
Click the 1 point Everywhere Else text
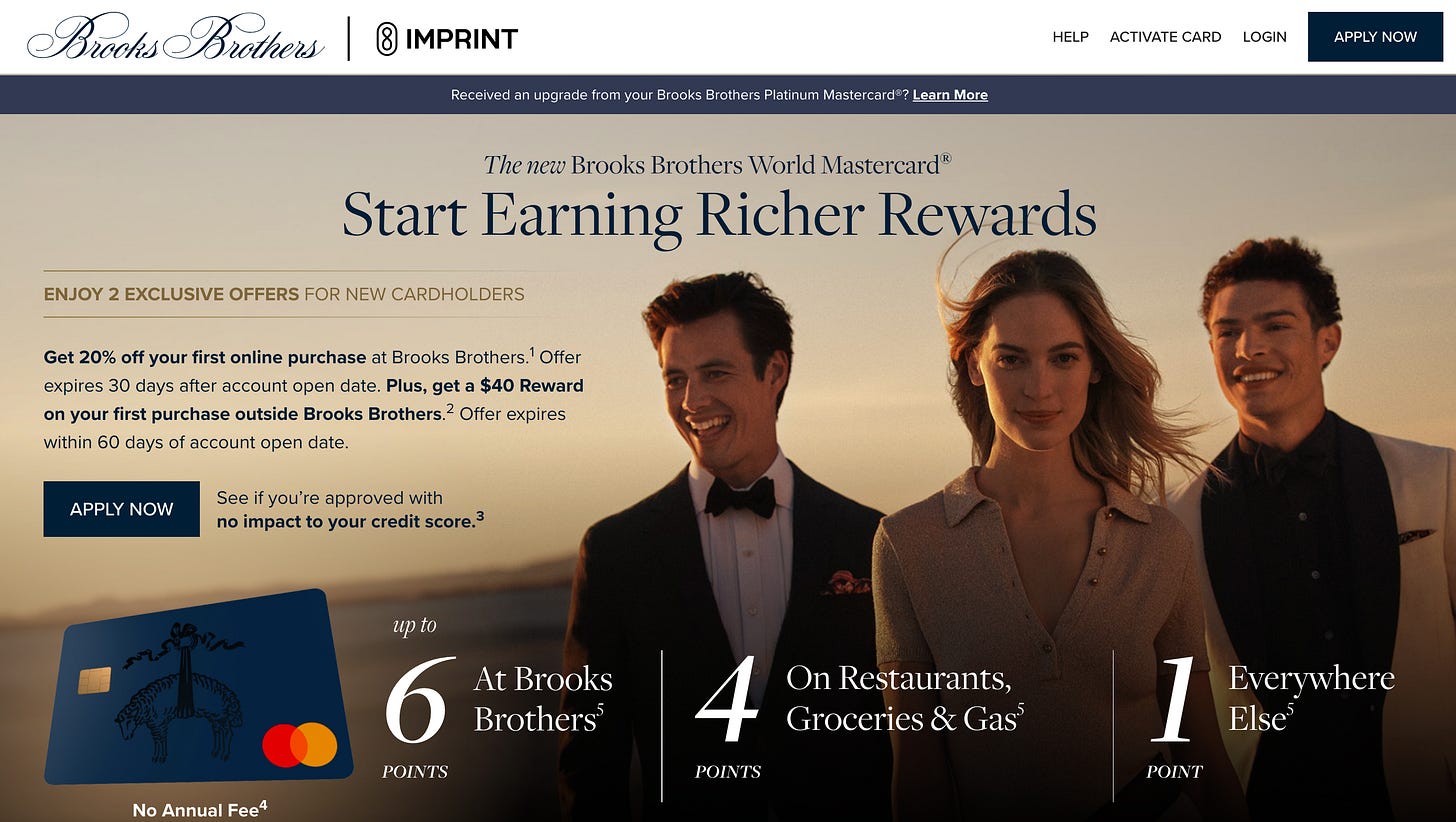[x=1270, y=710]
